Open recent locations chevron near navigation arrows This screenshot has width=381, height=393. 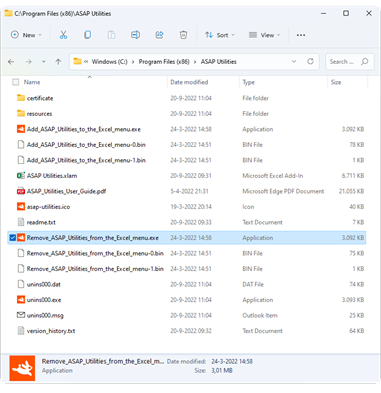pyautogui.click(x=44, y=62)
